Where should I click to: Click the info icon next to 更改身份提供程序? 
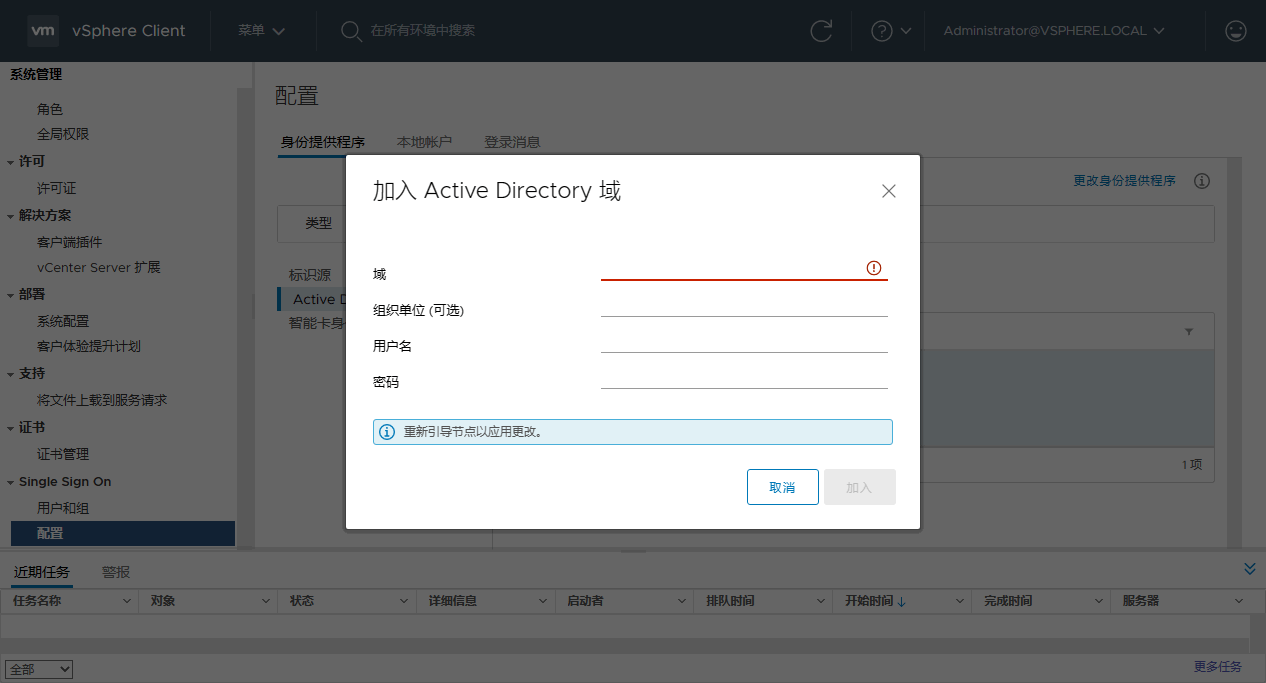[1202, 181]
